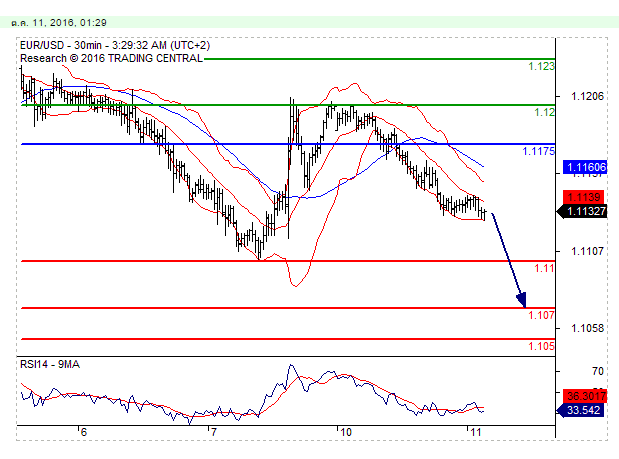Click the 'Research © 2016 TRADING CENTRAL' label

click(111, 58)
